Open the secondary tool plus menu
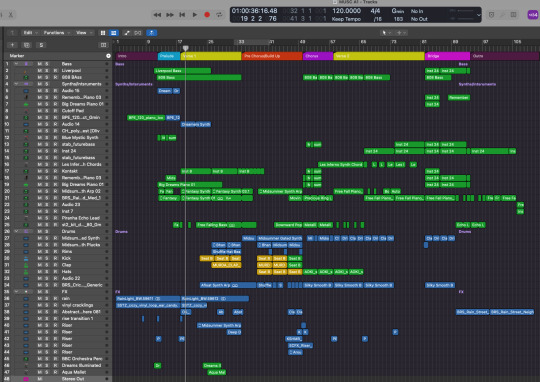Screen dimensions: 540x382 (401, 33)
